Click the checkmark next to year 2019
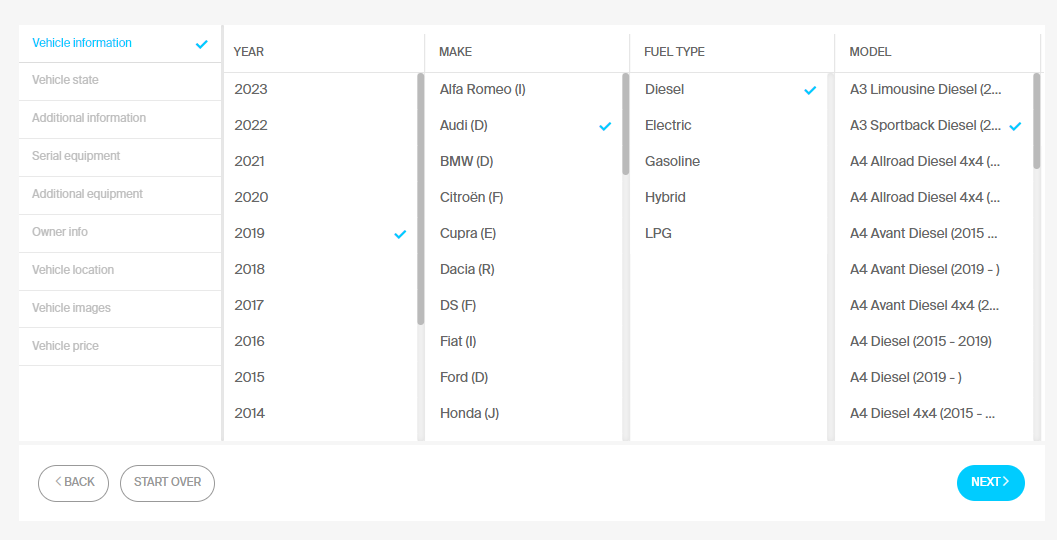The width and height of the screenshot is (1057, 540). tap(400, 234)
